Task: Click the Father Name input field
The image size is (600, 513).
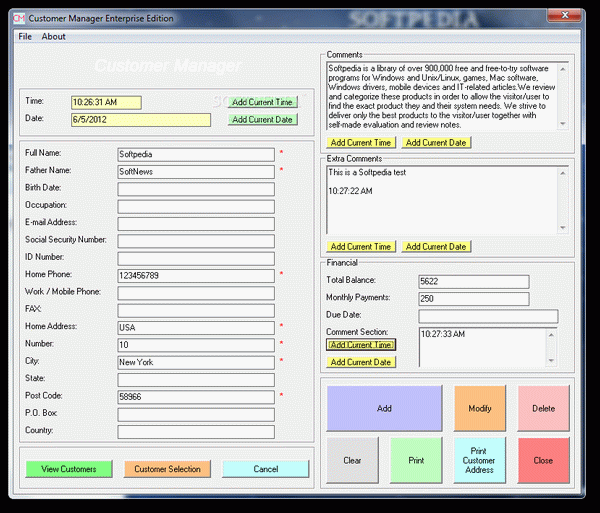Action: pos(196,172)
